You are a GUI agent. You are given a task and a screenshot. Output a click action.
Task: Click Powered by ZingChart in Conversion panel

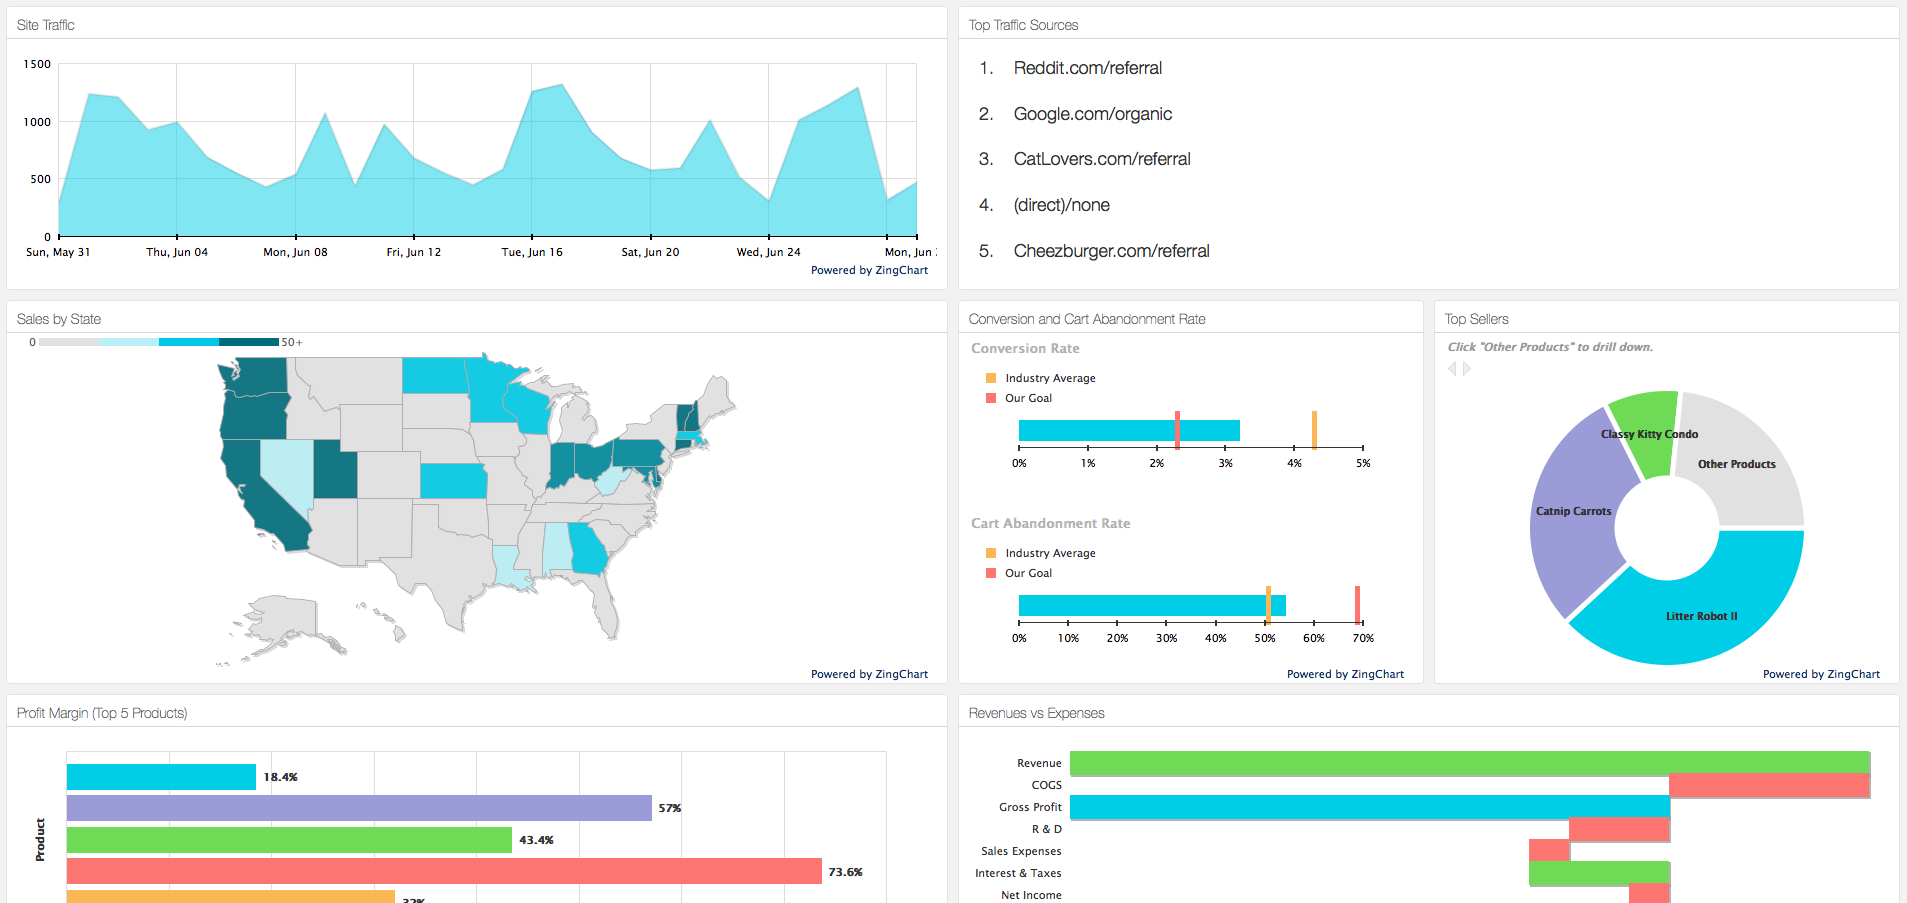pos(1345,674)
